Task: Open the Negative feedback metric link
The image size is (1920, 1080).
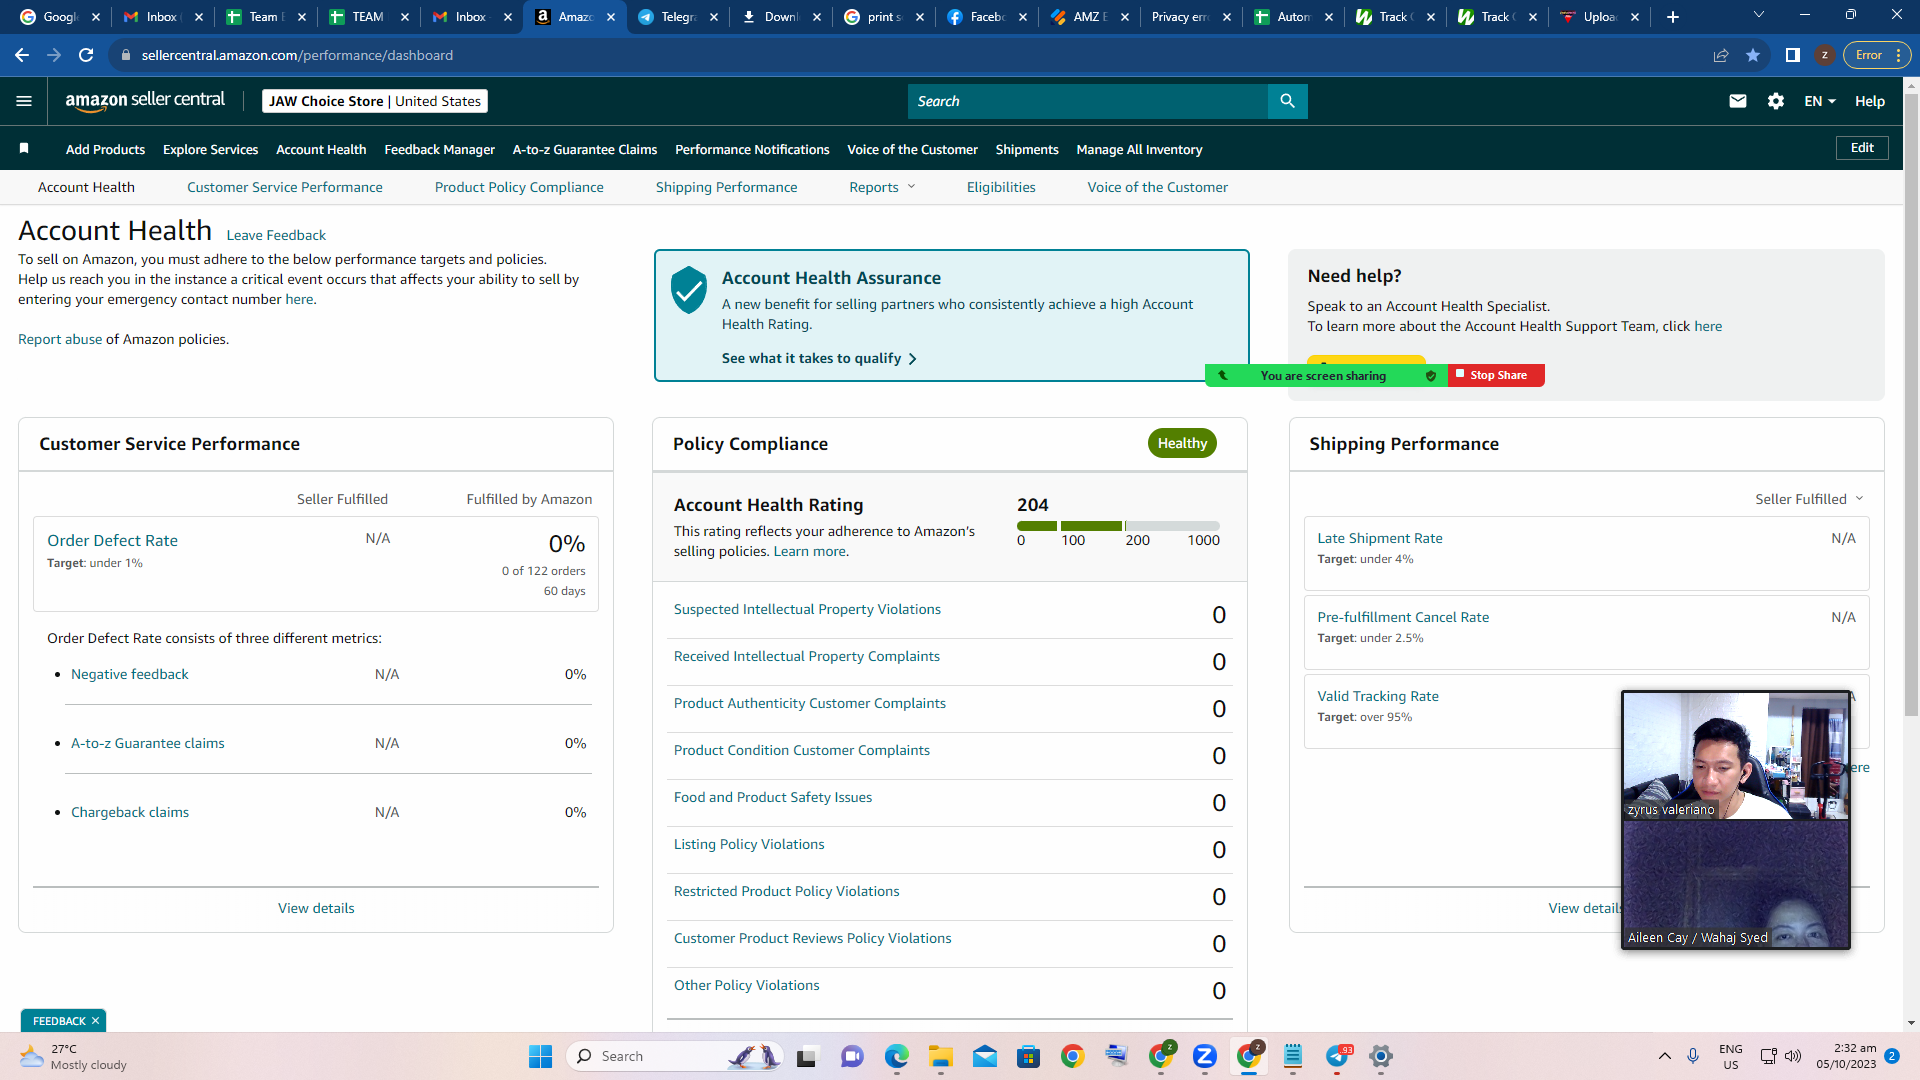Action: point(130,674)
